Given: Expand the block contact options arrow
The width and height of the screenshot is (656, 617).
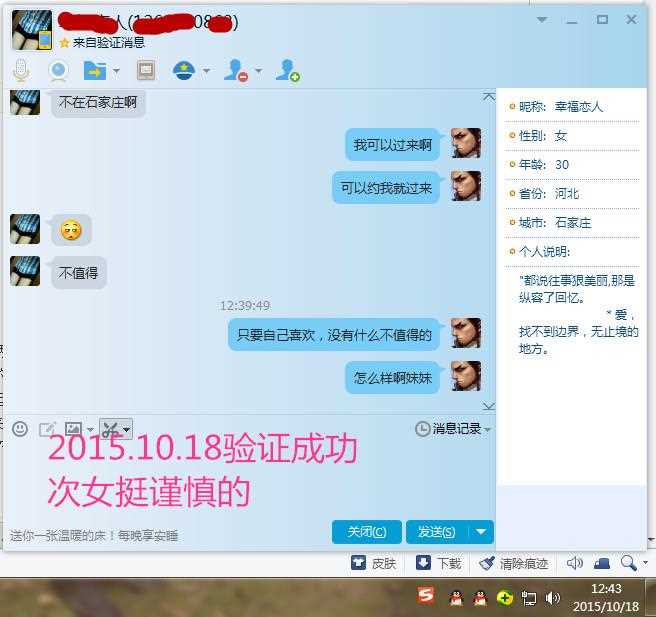Looking at the screenshot, I should (259, 71).
